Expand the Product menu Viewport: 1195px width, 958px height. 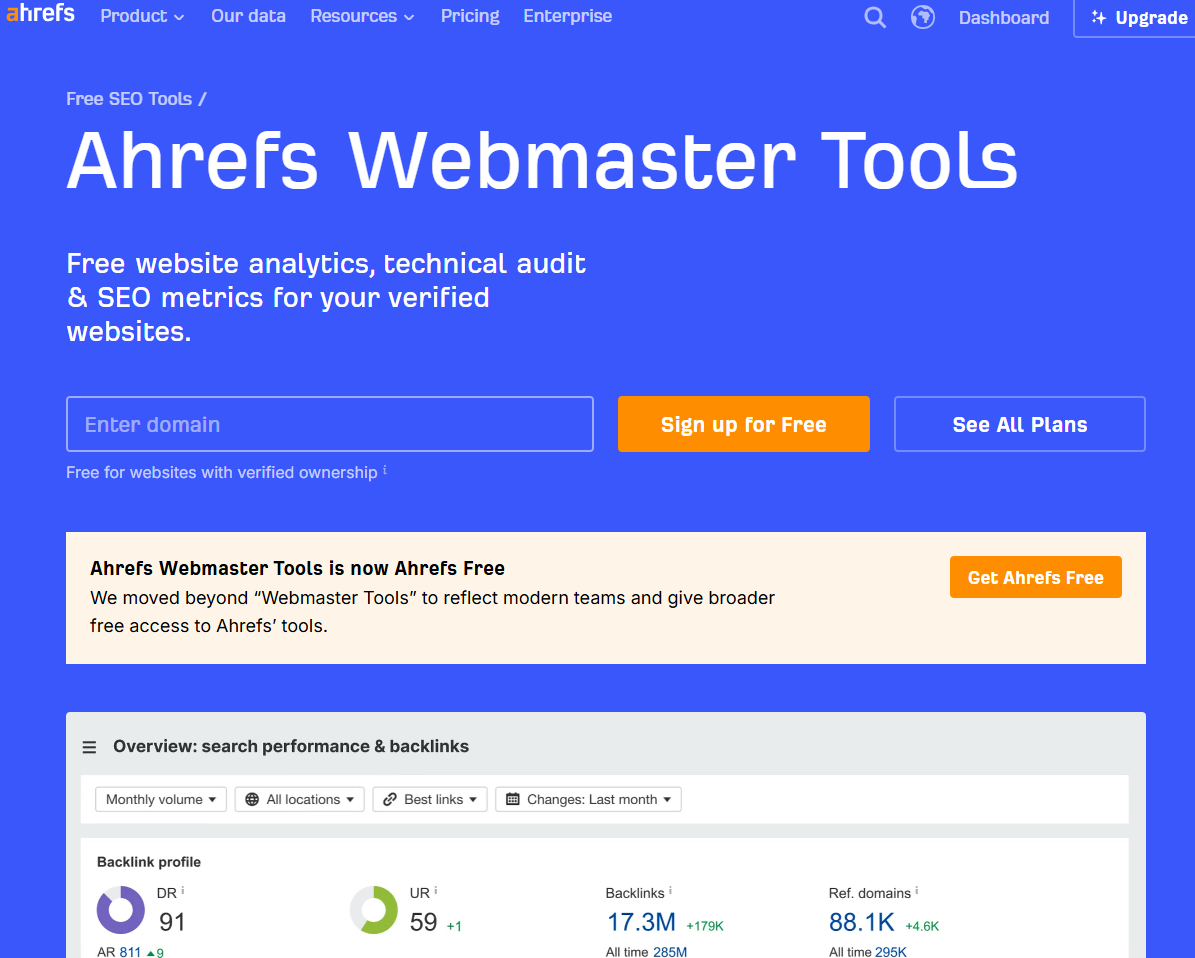point(142,16)
